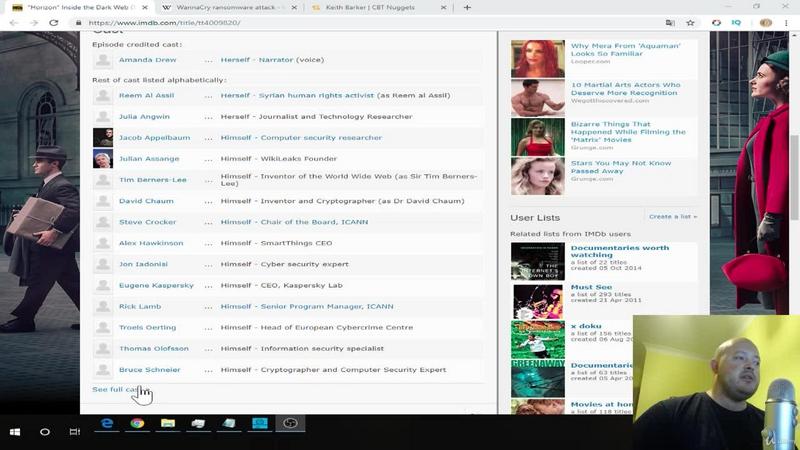Open File Explorer from the taskbar
The image size is (800, 450).
point(168,423)
